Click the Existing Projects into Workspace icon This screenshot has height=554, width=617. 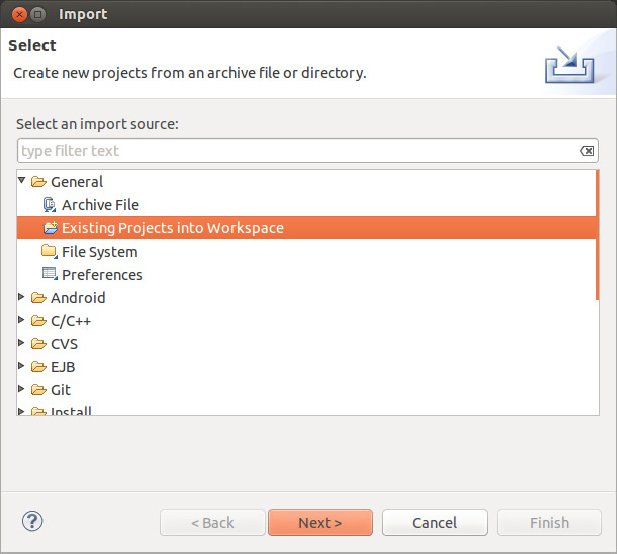pos(50,228)
